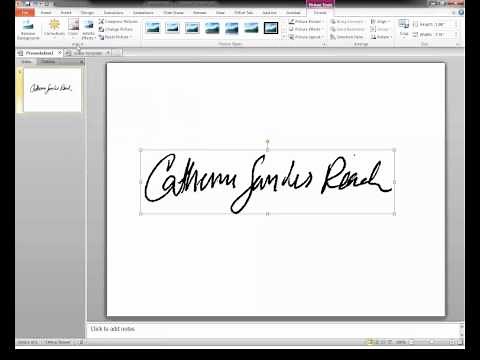Apply the fifth picture style thumbnail
The width and height of the screenshot is (480, 360).
[x=232, y=28]
